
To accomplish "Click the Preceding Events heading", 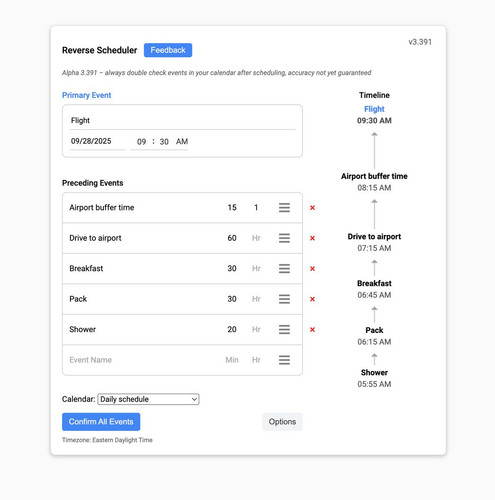I will (93, 183).
